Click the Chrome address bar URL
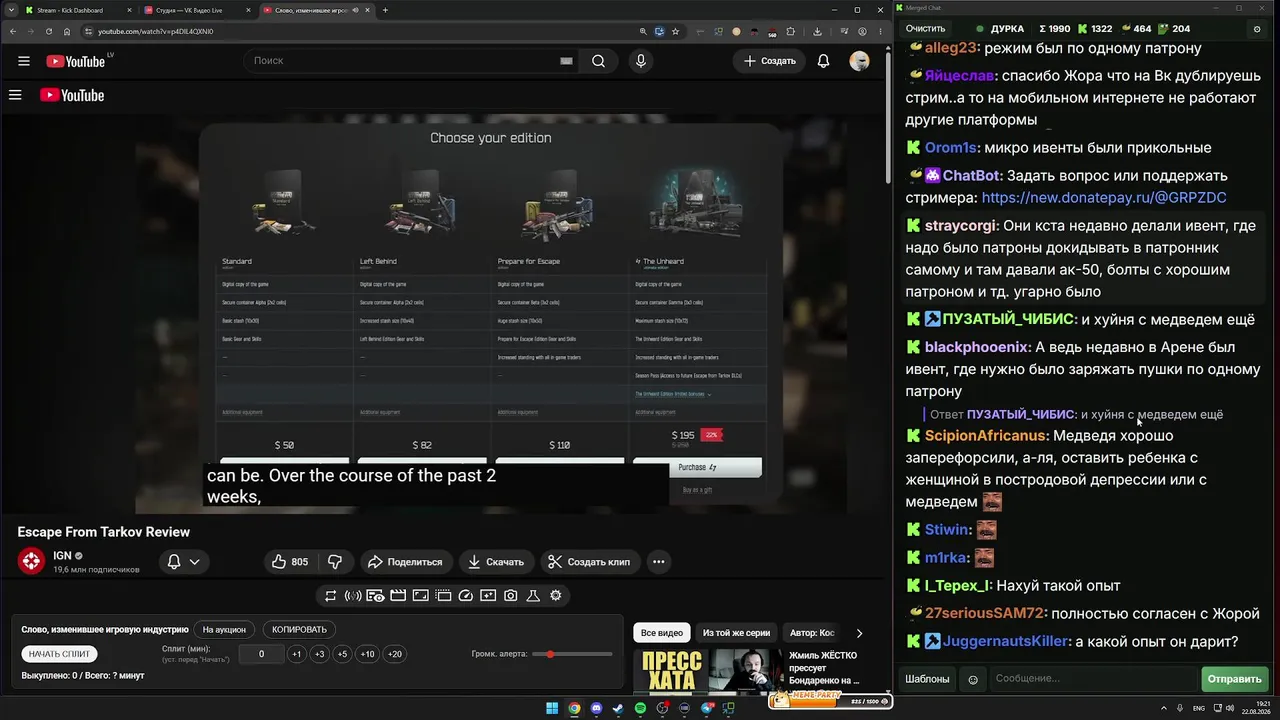 coord(155,31)
